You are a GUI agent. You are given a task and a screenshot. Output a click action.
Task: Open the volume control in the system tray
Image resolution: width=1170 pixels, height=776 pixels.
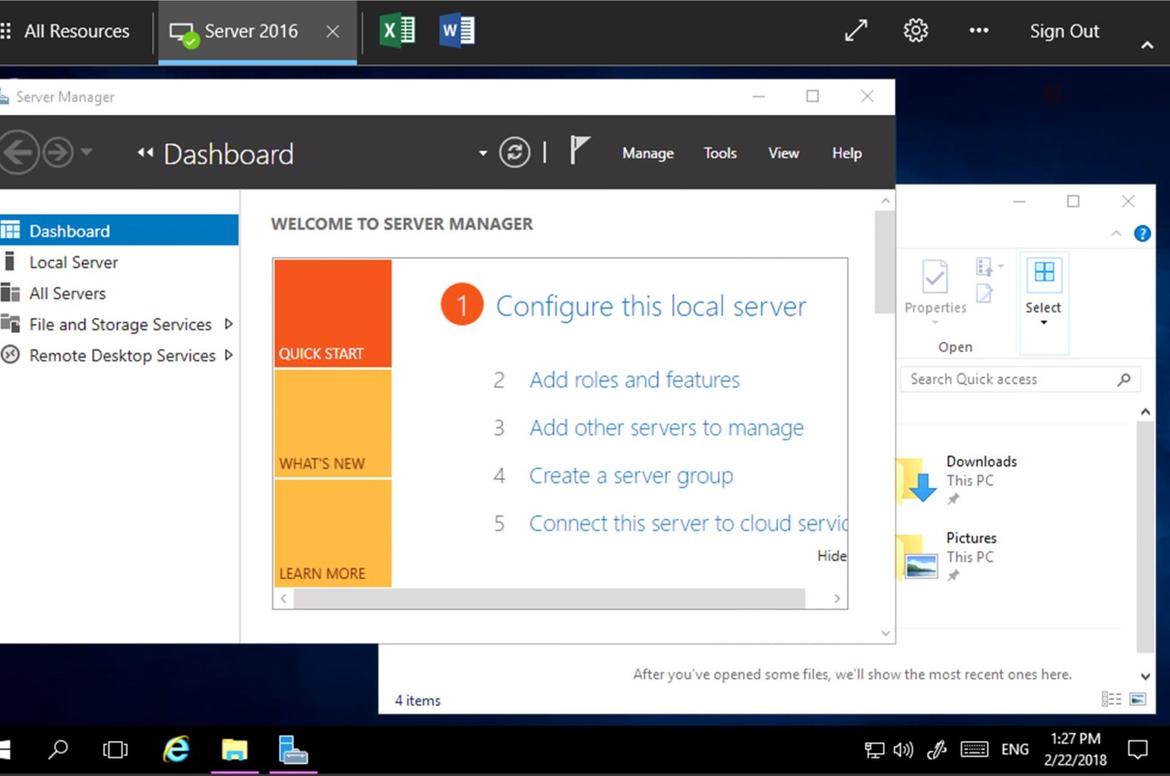[903, 750]
